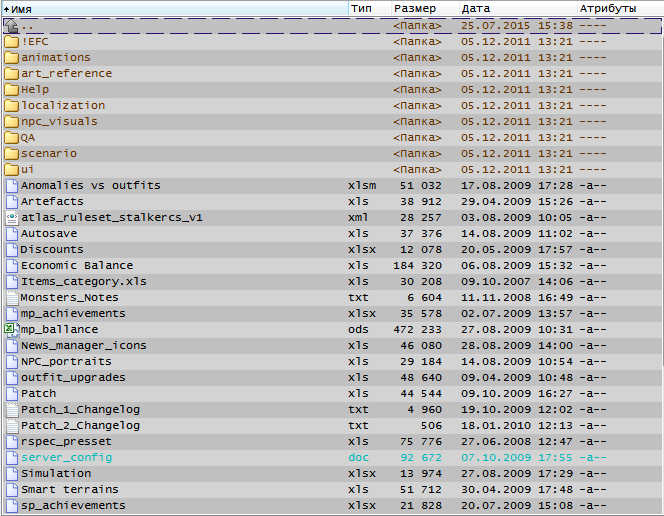The width and height of the screenshot is (664, 516).
Task: Click the date 27.06.2008 12:47
Action: [517, 442]
